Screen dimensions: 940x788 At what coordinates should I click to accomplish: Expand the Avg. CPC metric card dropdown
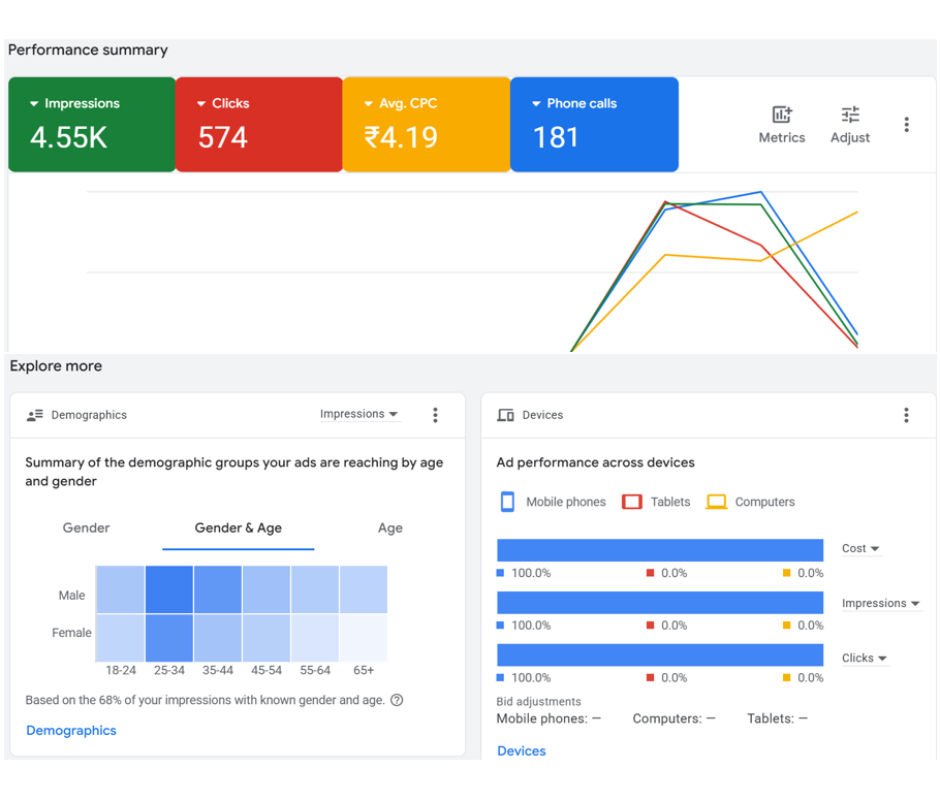(369, 104)
